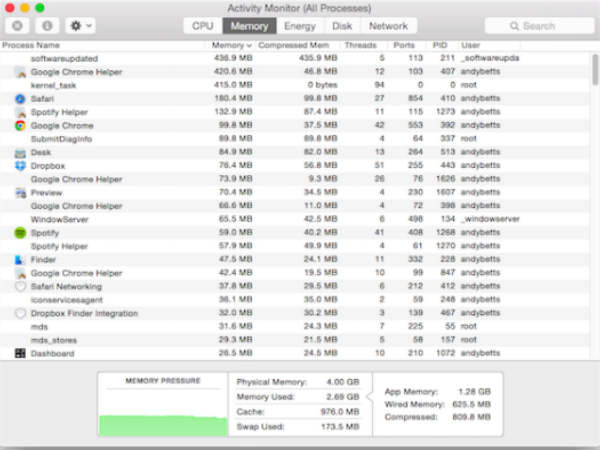
Task: Sort by PID column header
Action: point(439,45)
